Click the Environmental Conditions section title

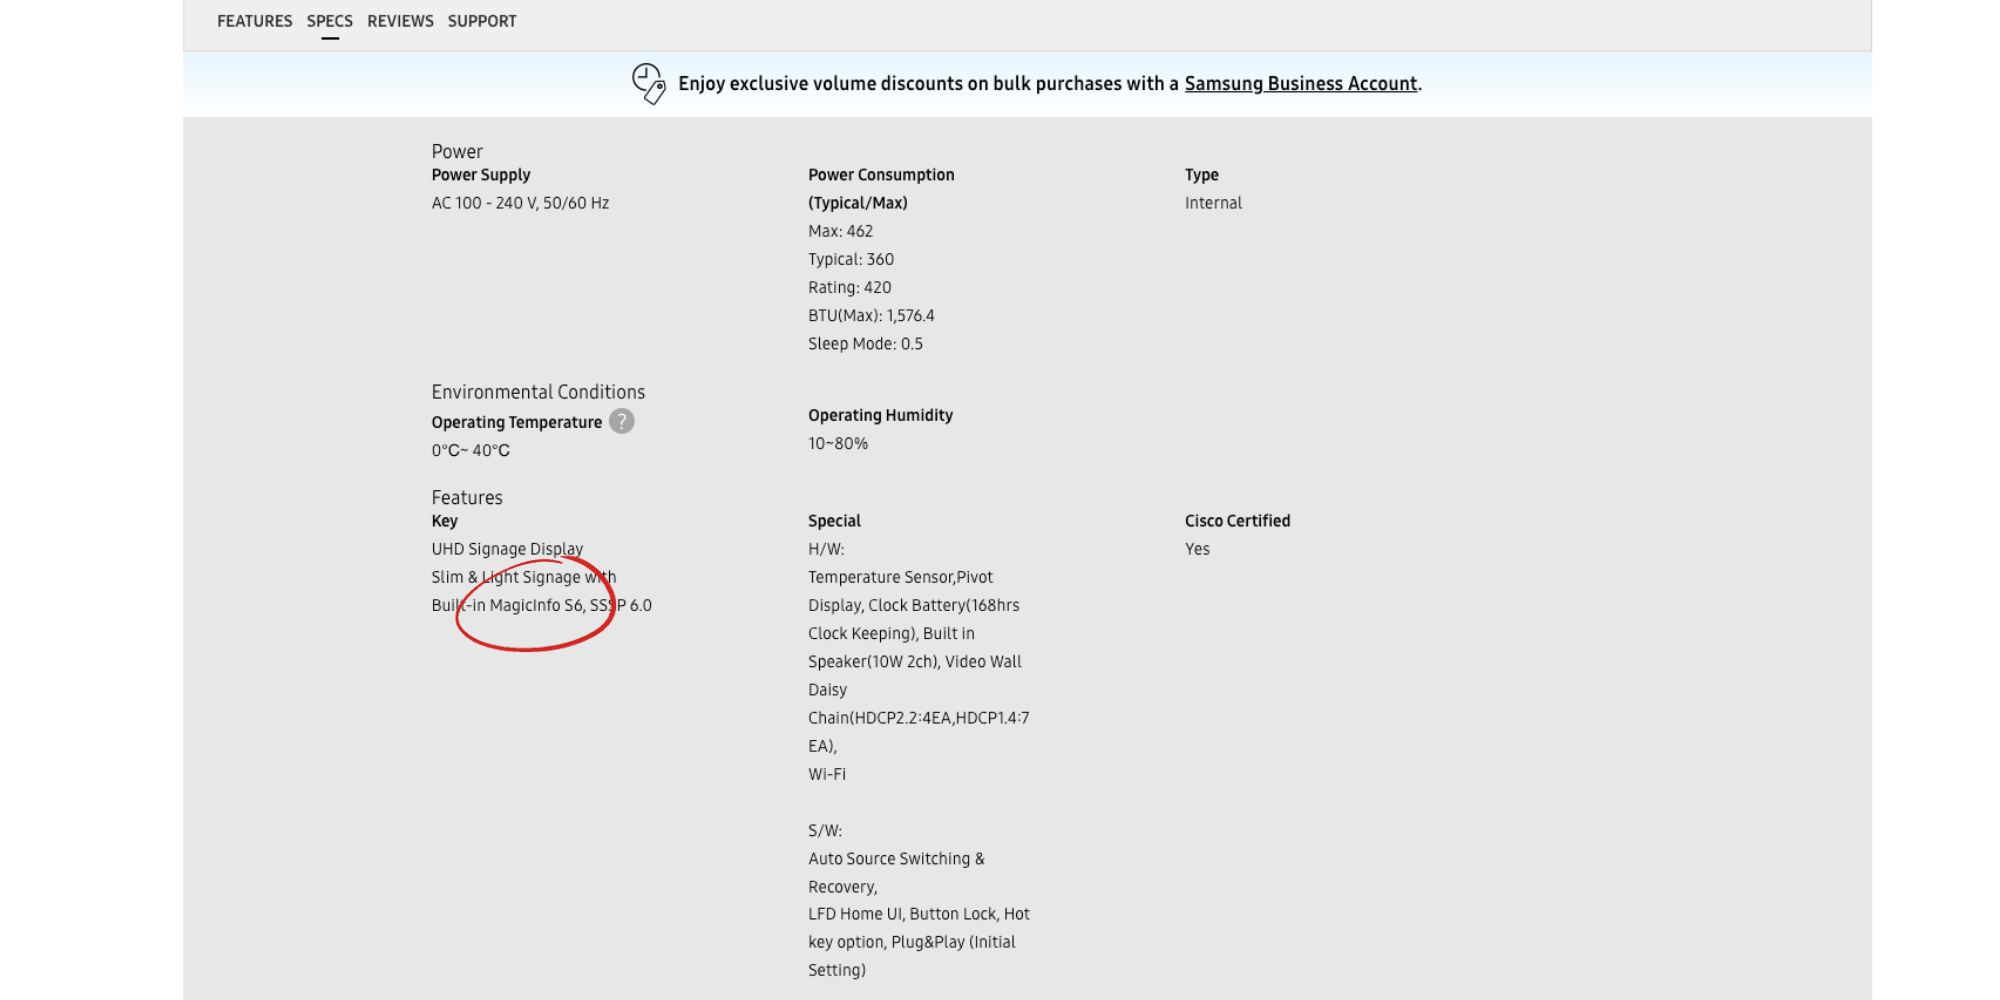pyautogui.click(x=538, y=392)
